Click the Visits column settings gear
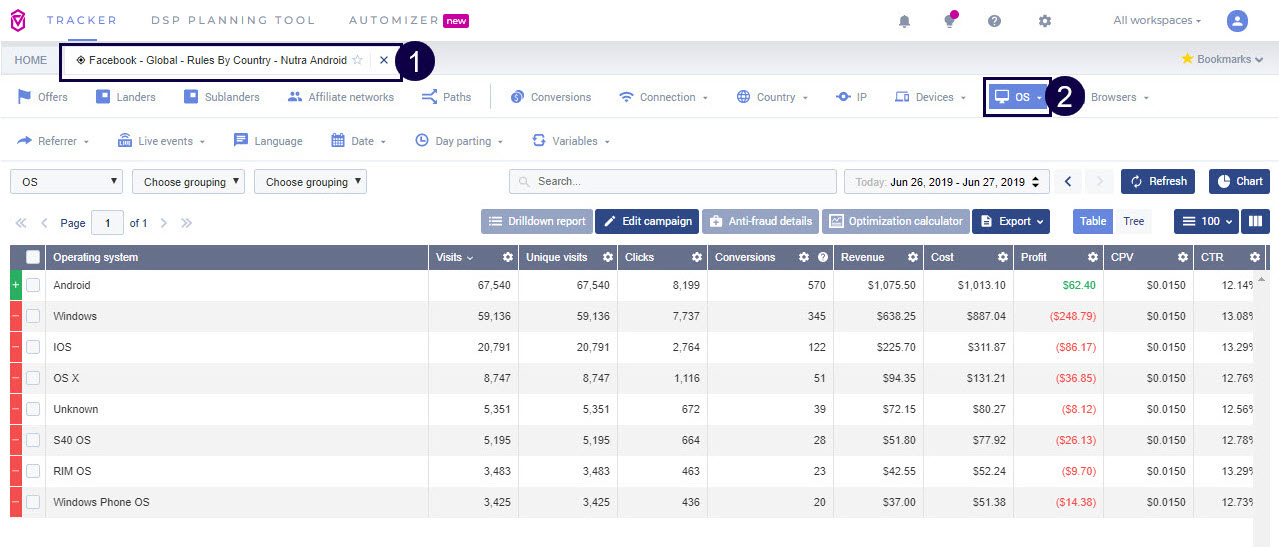 508,257
